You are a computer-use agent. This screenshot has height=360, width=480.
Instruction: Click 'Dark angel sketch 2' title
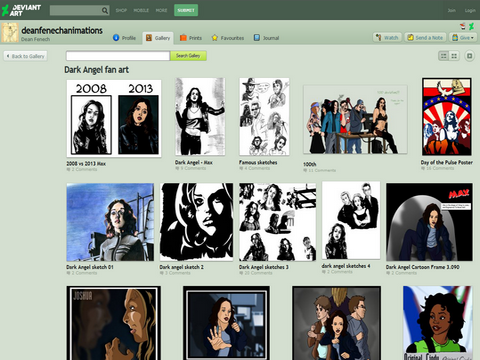click(182, 267)
